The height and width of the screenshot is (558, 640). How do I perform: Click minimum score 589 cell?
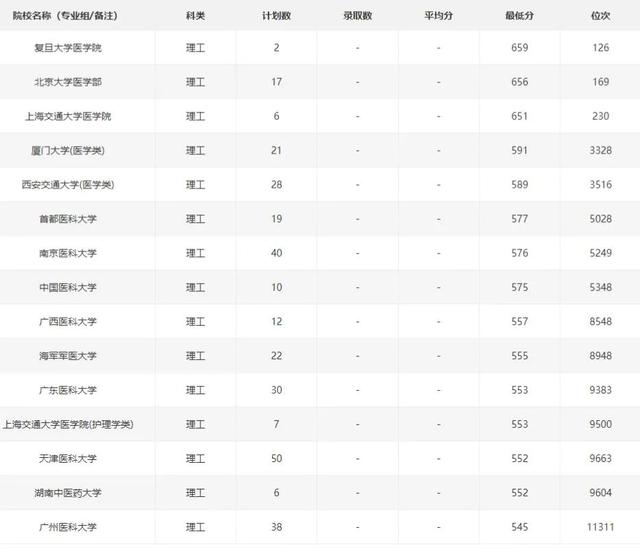pos(520,185)
